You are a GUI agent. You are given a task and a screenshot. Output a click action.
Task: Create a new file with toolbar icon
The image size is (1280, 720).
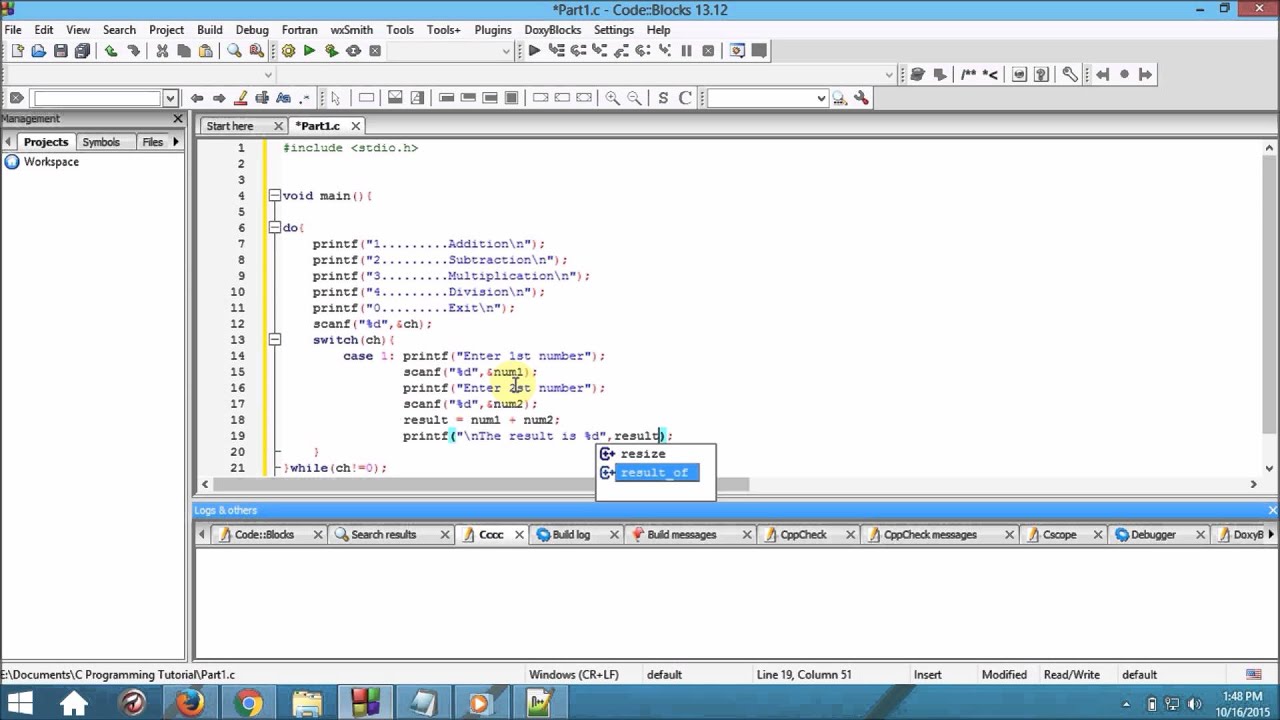(17, 51)
